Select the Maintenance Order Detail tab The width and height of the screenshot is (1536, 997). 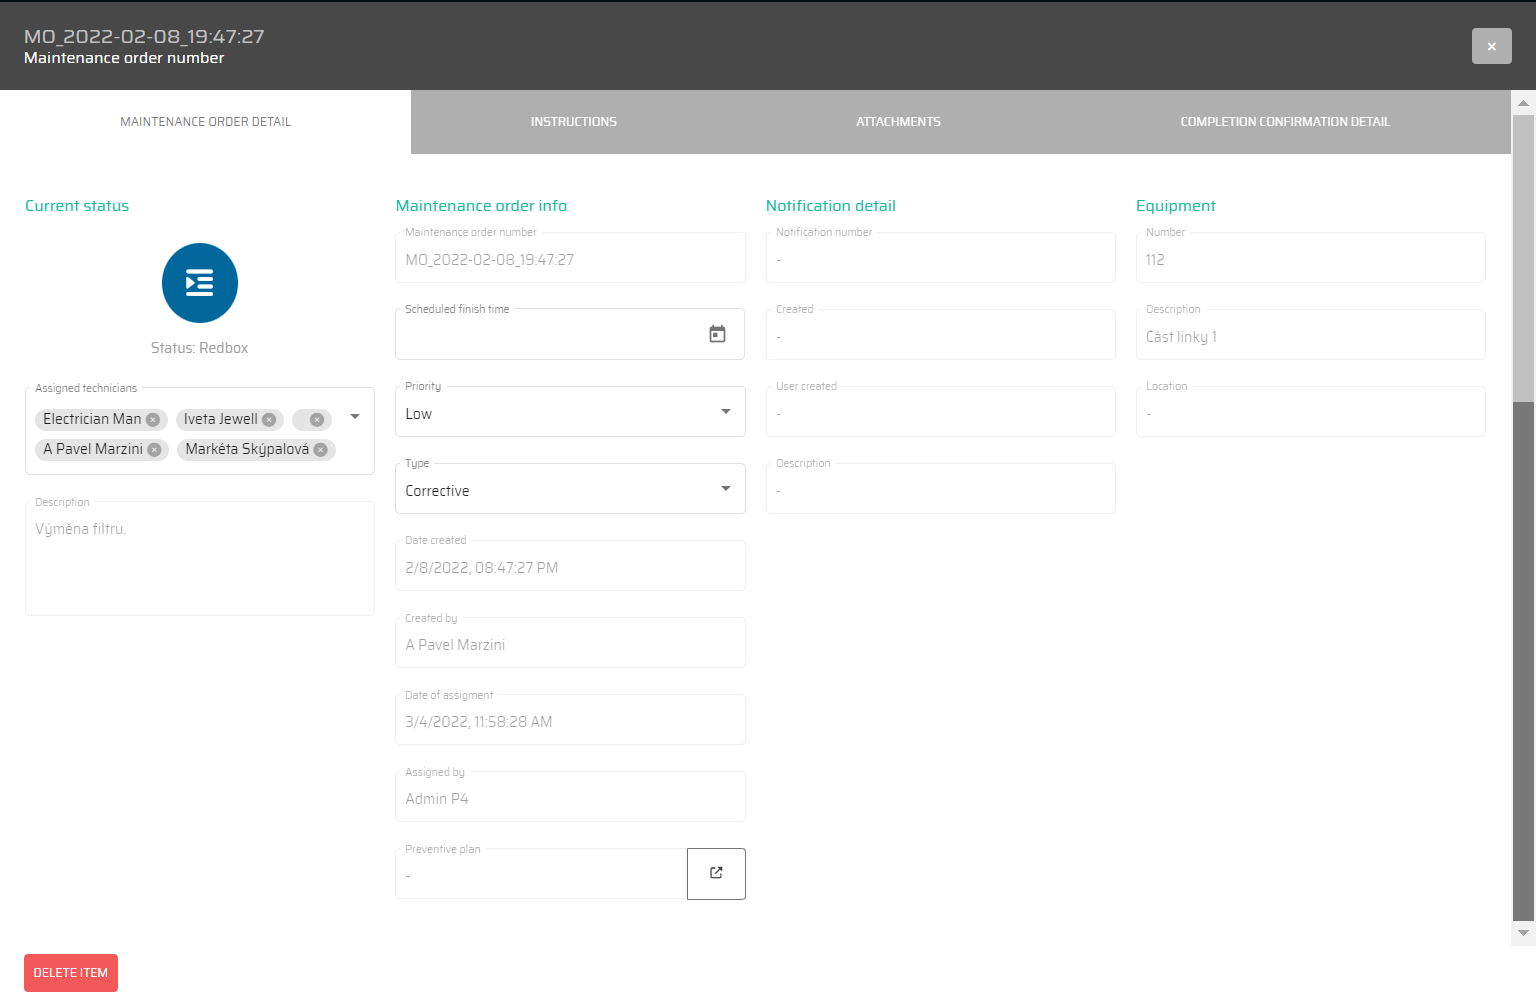(205, 122)
